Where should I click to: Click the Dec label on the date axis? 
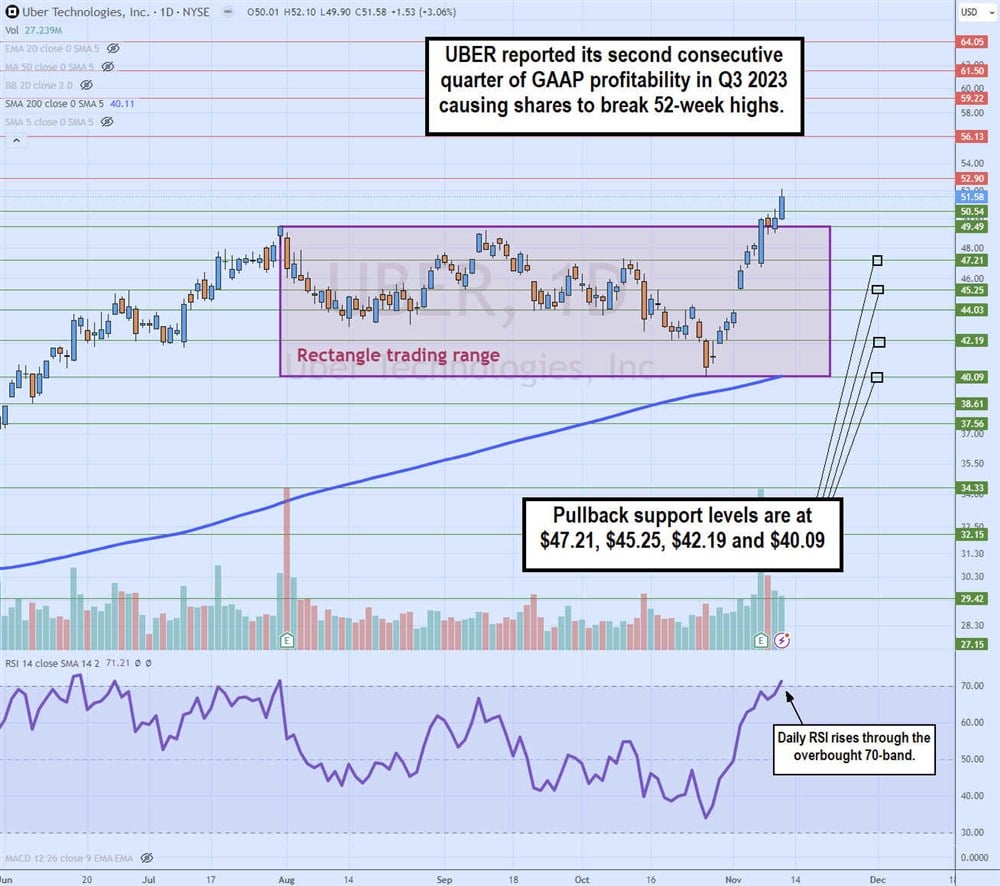click(878, 880)
